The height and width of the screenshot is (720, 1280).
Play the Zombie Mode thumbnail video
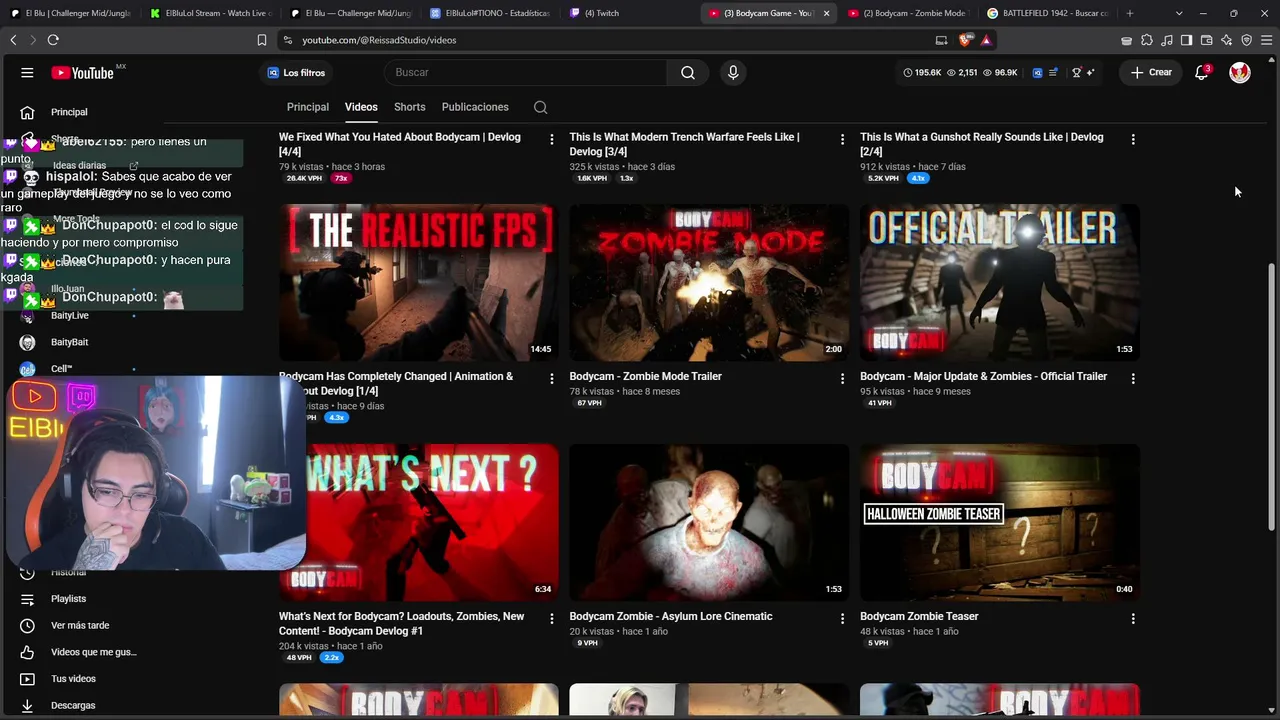tap(709, 283)
